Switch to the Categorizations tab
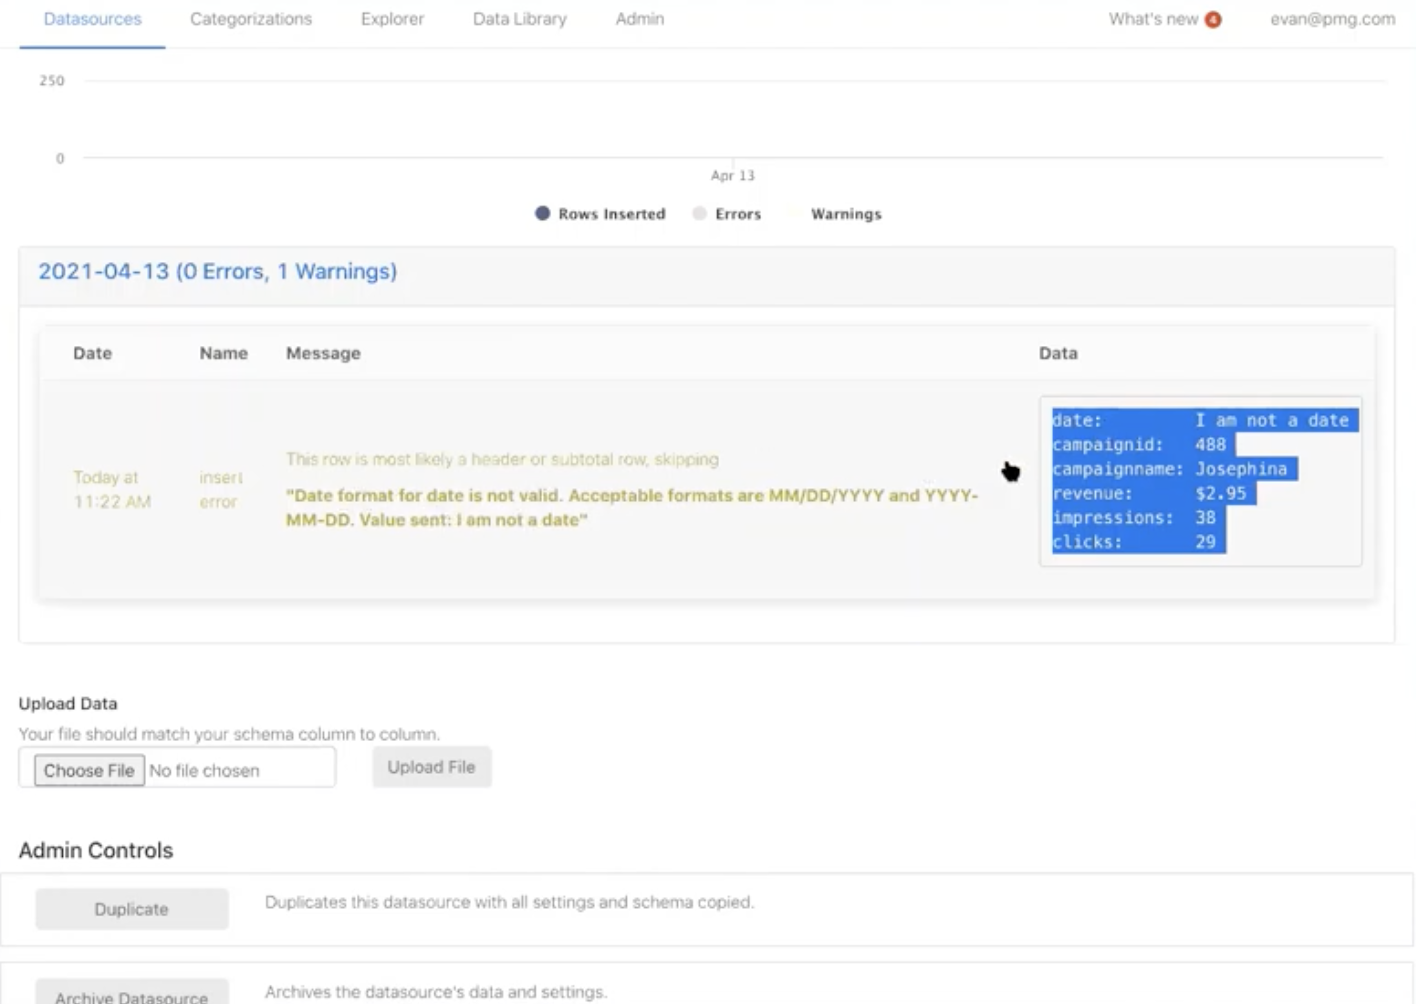The width and height of the screenshot is (1416, 1004). (x=251, y=19)
